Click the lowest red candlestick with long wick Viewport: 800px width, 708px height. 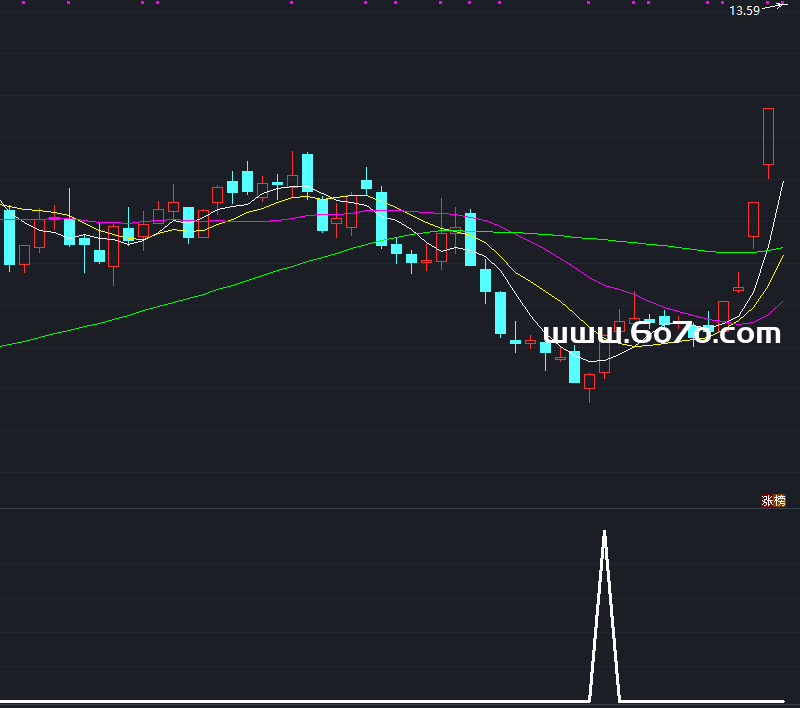pyautogui.click(x=589, y=388)
